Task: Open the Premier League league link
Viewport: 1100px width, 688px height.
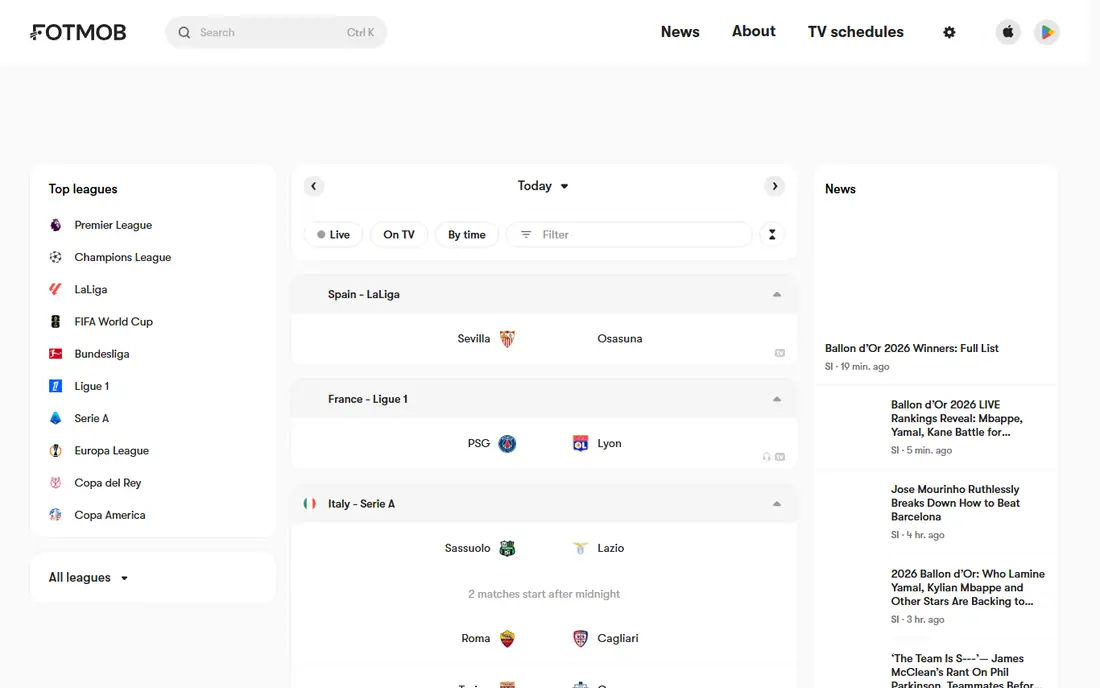Action: pyautogui.click(x=113, y=225)
